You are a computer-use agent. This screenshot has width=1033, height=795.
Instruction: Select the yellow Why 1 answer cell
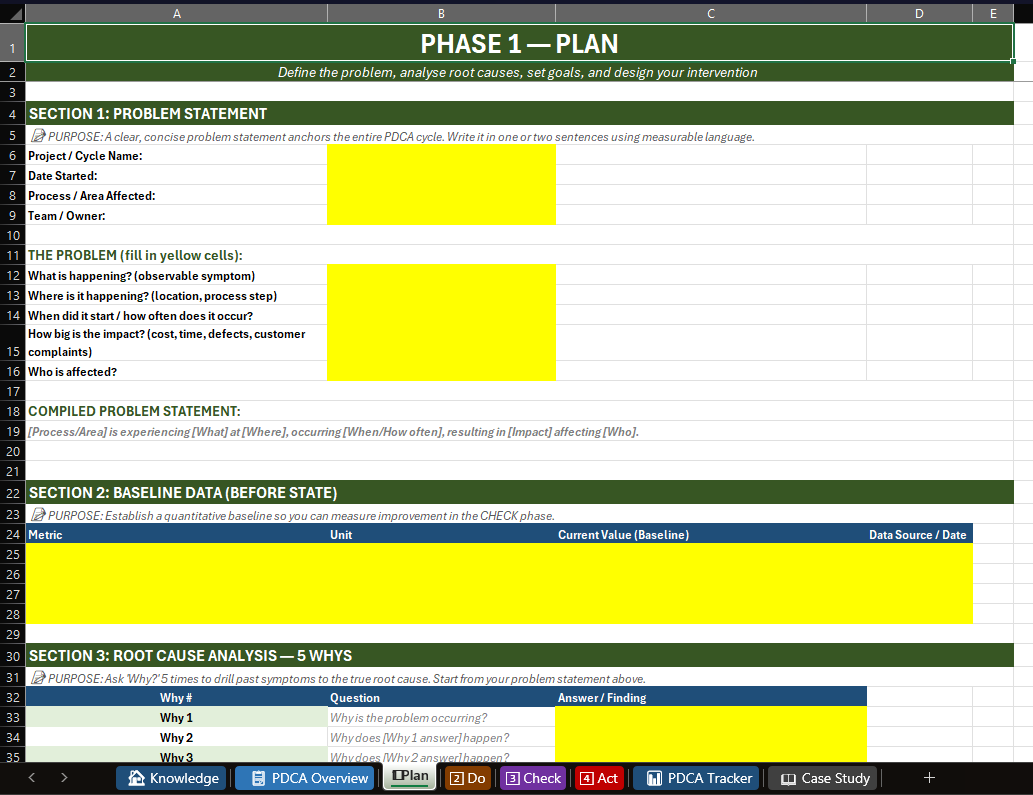(710, 717)
